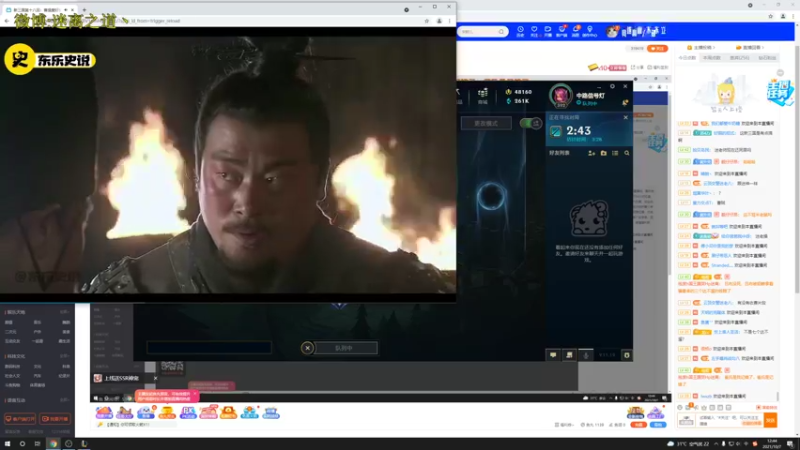Open a new tab in front Chrome window
Image resolution: width=800 pixels, height=450 pixels.
point(84,10)
